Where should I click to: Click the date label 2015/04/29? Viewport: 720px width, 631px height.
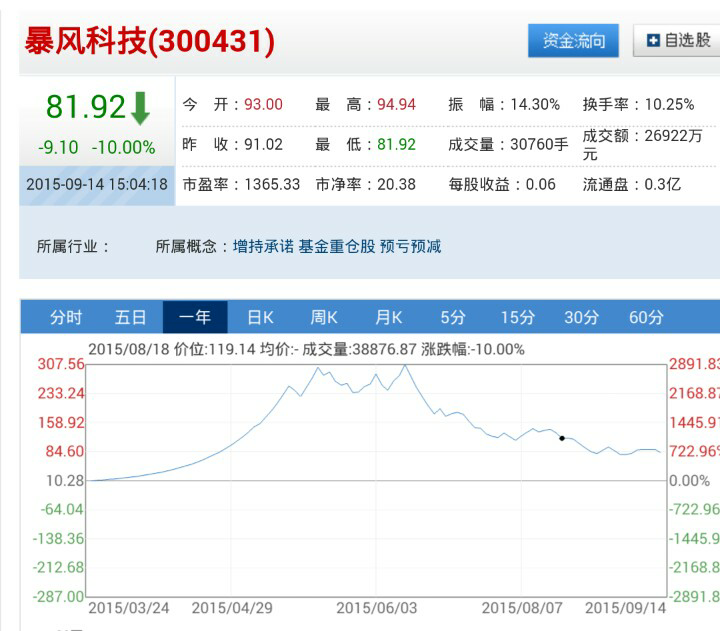tap(232, 608)
